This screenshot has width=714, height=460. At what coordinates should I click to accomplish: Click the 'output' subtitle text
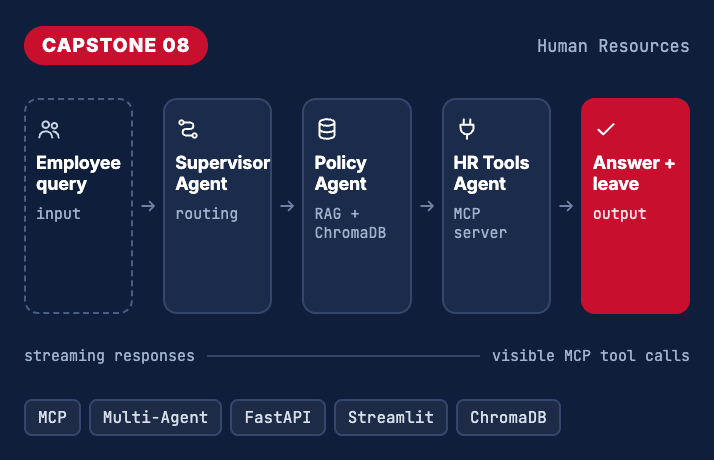620,214
